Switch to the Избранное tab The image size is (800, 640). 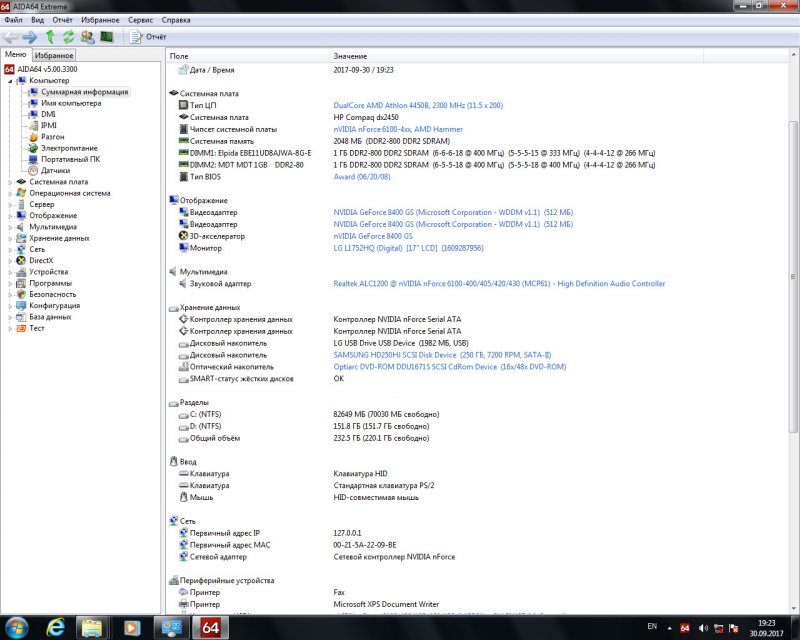[54, 55]
